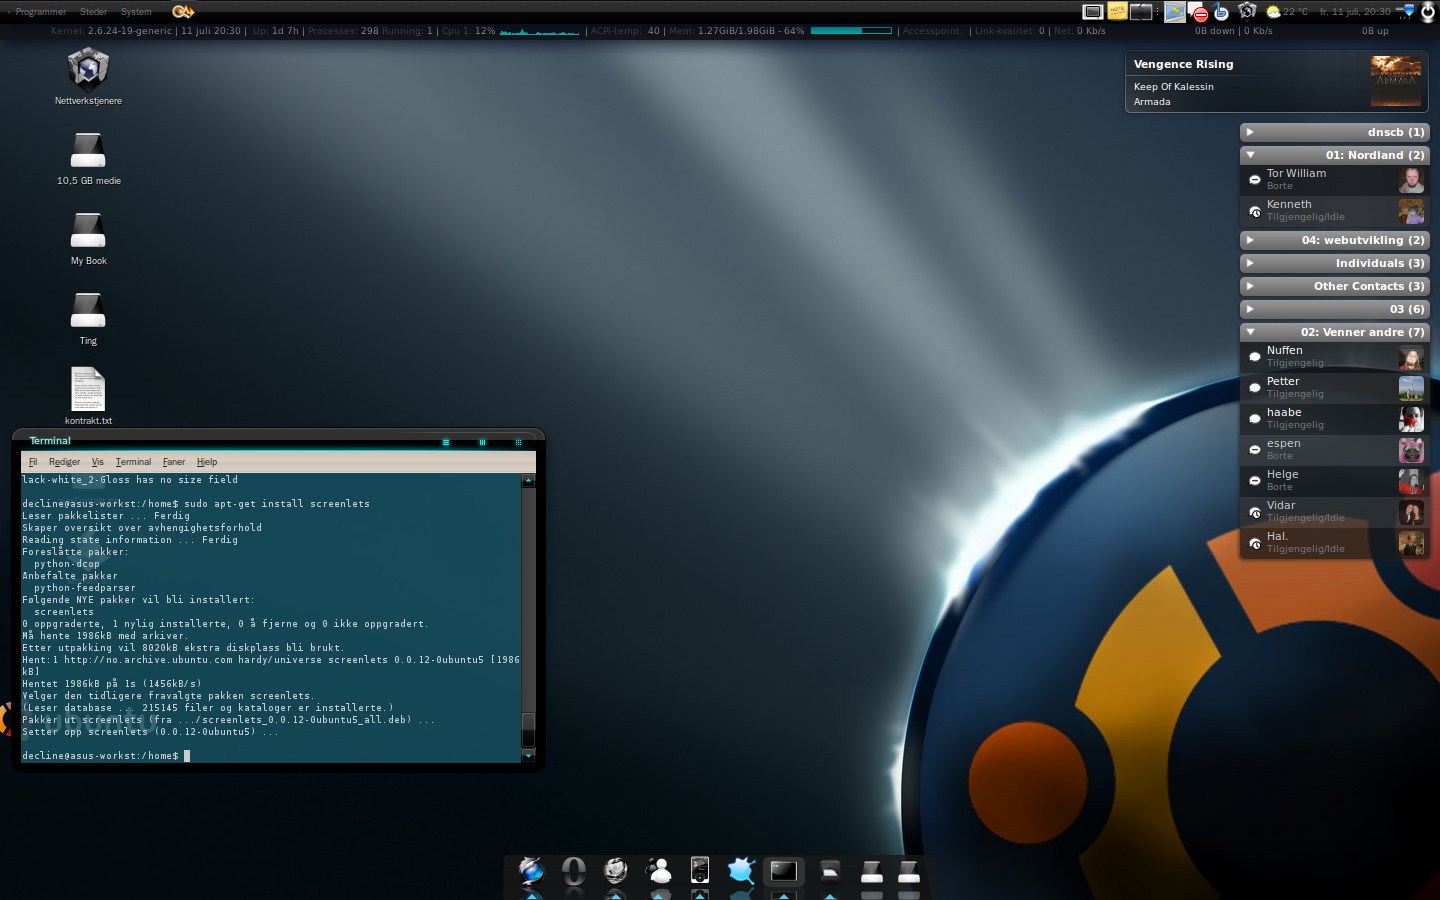This screenshot has width=1440, height=900.
Task: Click the chat status icon with red stop sign
Action: click(1198, 12)
